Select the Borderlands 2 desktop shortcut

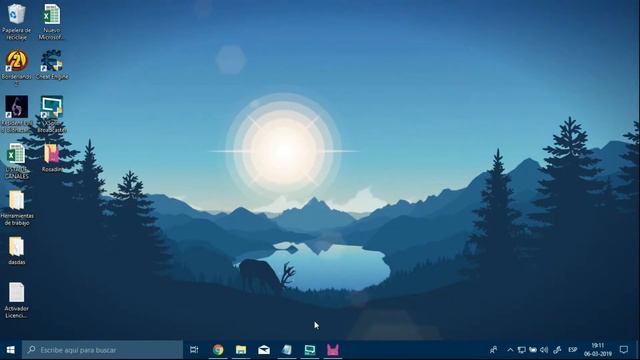[x=16, y=68]
